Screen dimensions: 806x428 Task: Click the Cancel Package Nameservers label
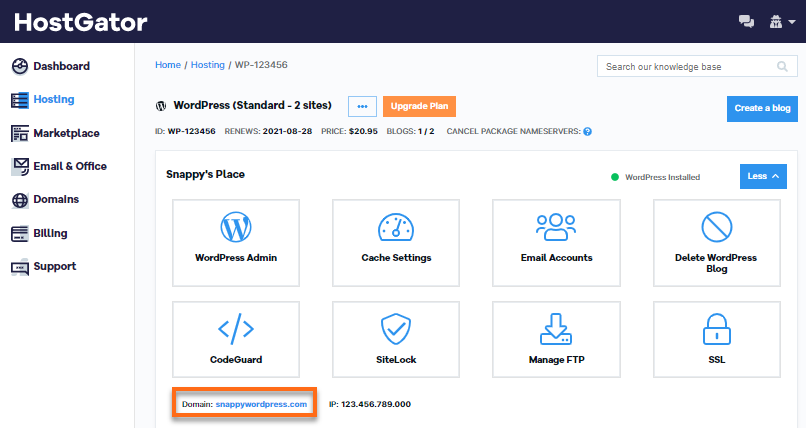pos(514,132)
